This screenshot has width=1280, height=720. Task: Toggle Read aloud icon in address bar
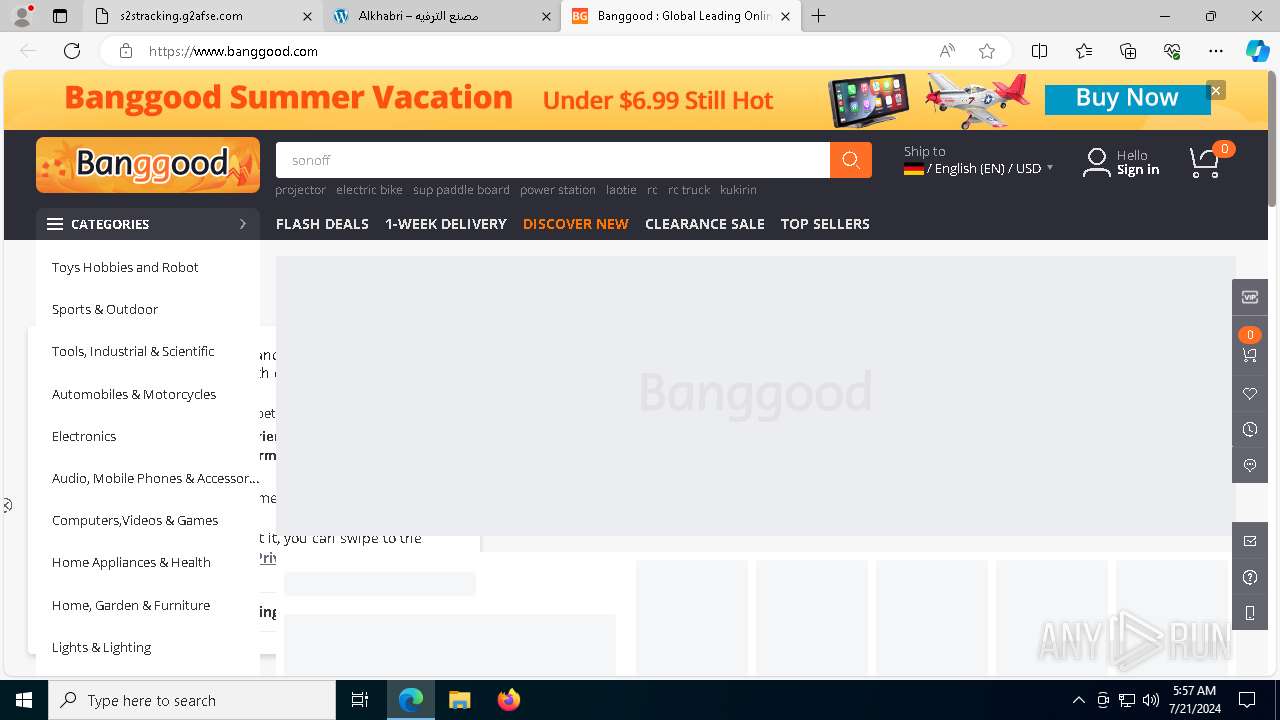point(947,51)
